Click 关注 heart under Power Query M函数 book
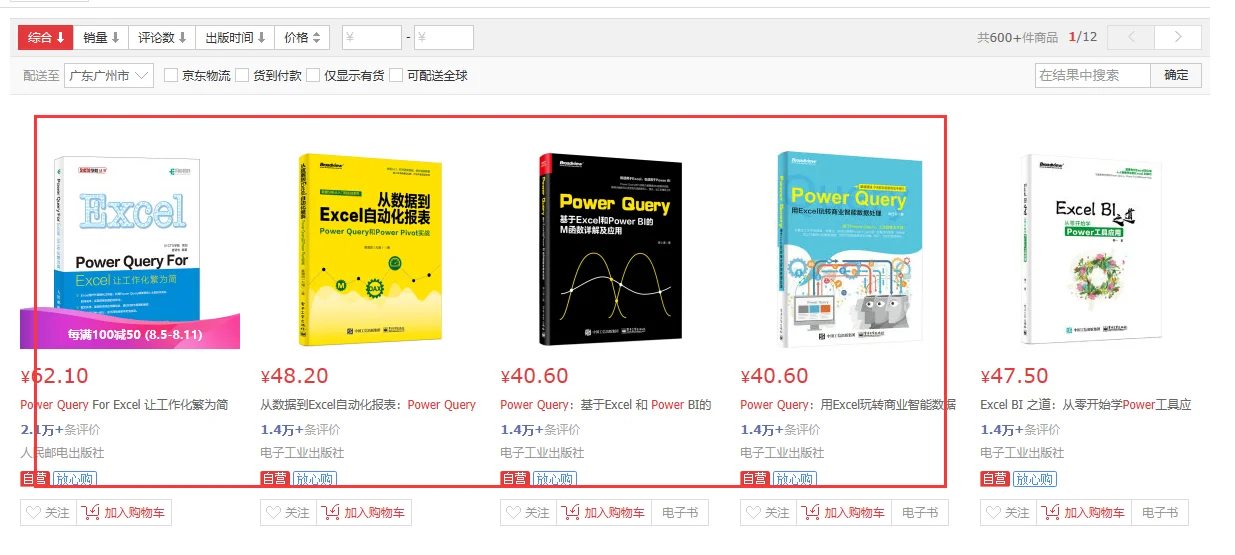 pyautogui.click(x=528, y=513)
